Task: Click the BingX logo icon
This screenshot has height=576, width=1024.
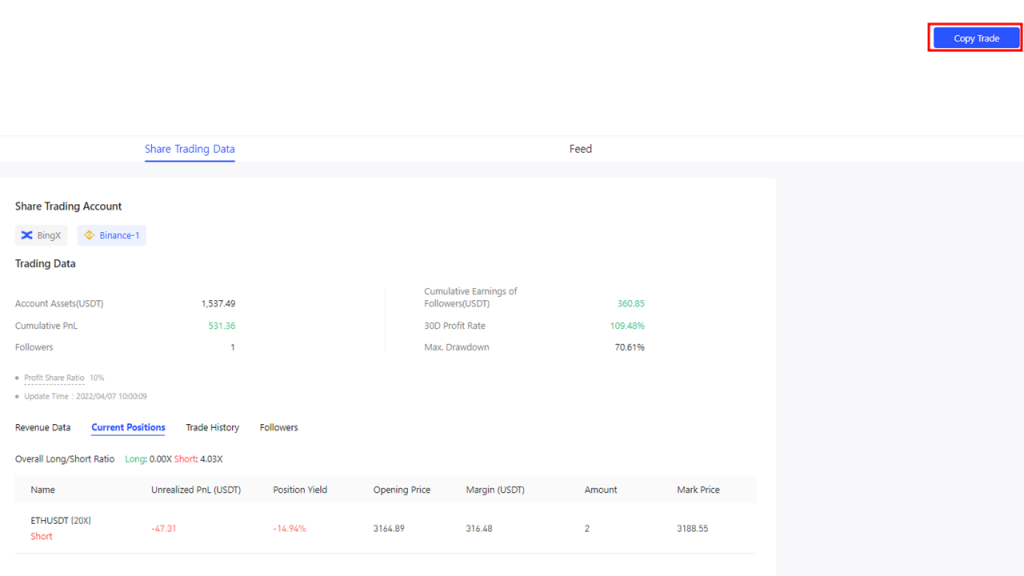Action: pyautogui.click(x=27, y=235)
